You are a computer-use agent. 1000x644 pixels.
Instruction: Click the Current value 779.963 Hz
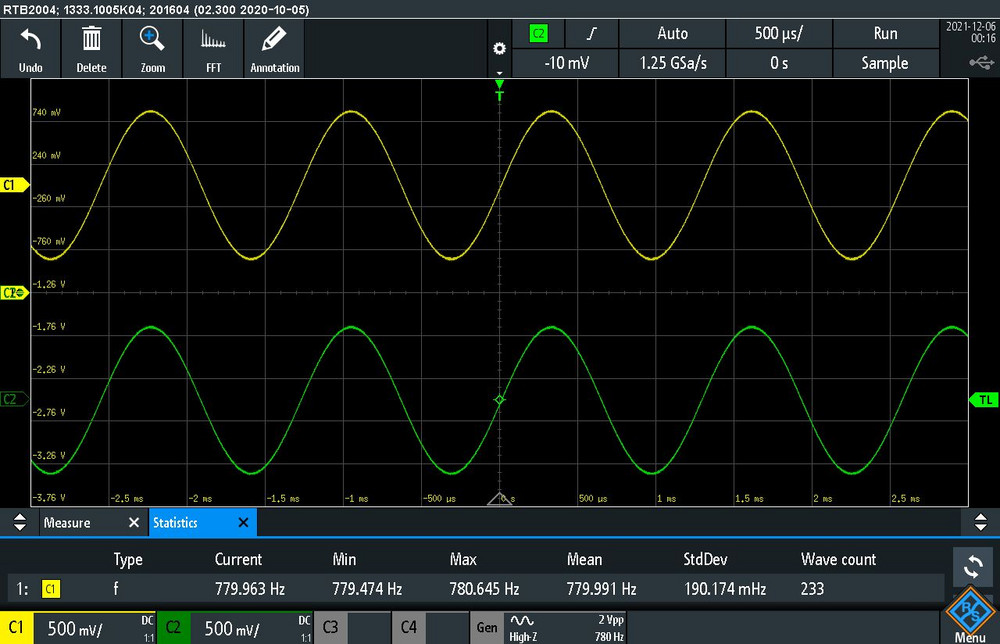coord(249,589)
